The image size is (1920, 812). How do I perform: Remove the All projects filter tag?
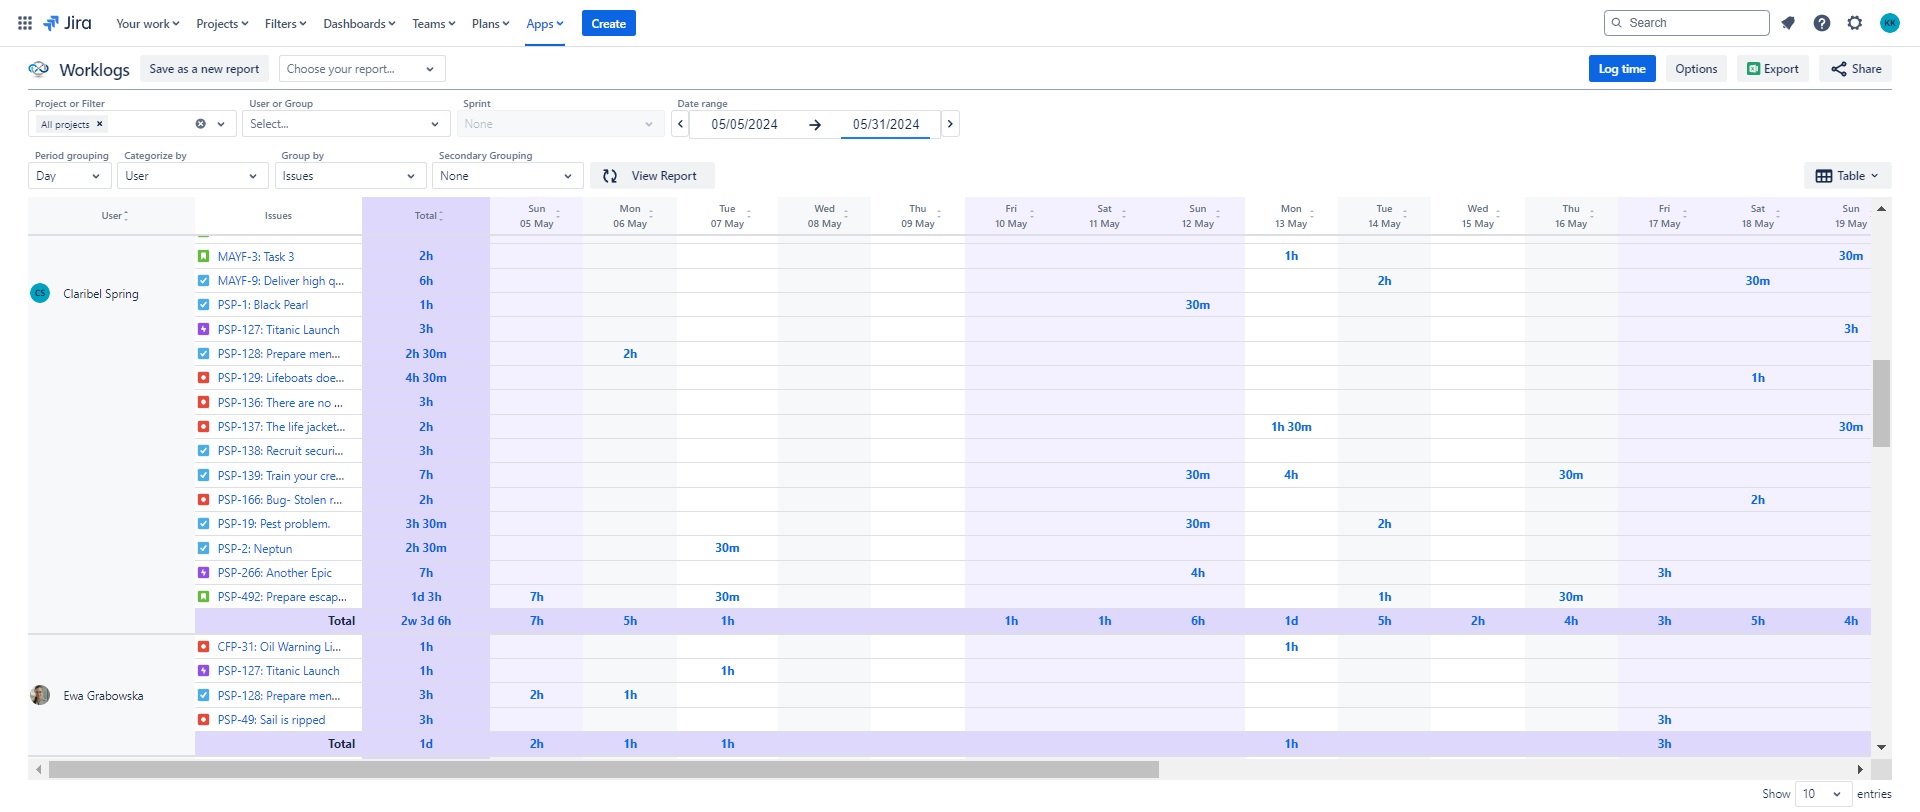click(99, 124)
